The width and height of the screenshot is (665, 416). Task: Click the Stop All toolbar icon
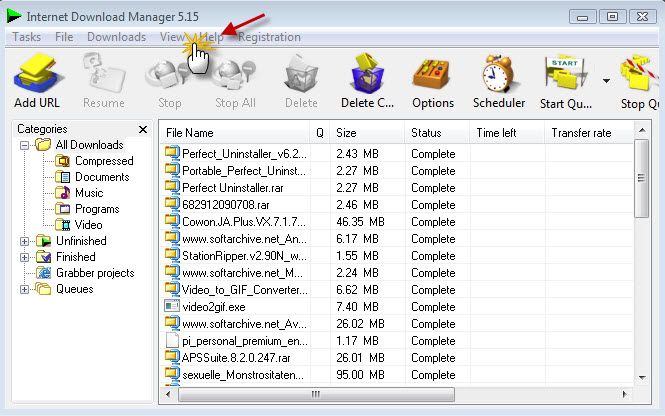tap(235, 73)
